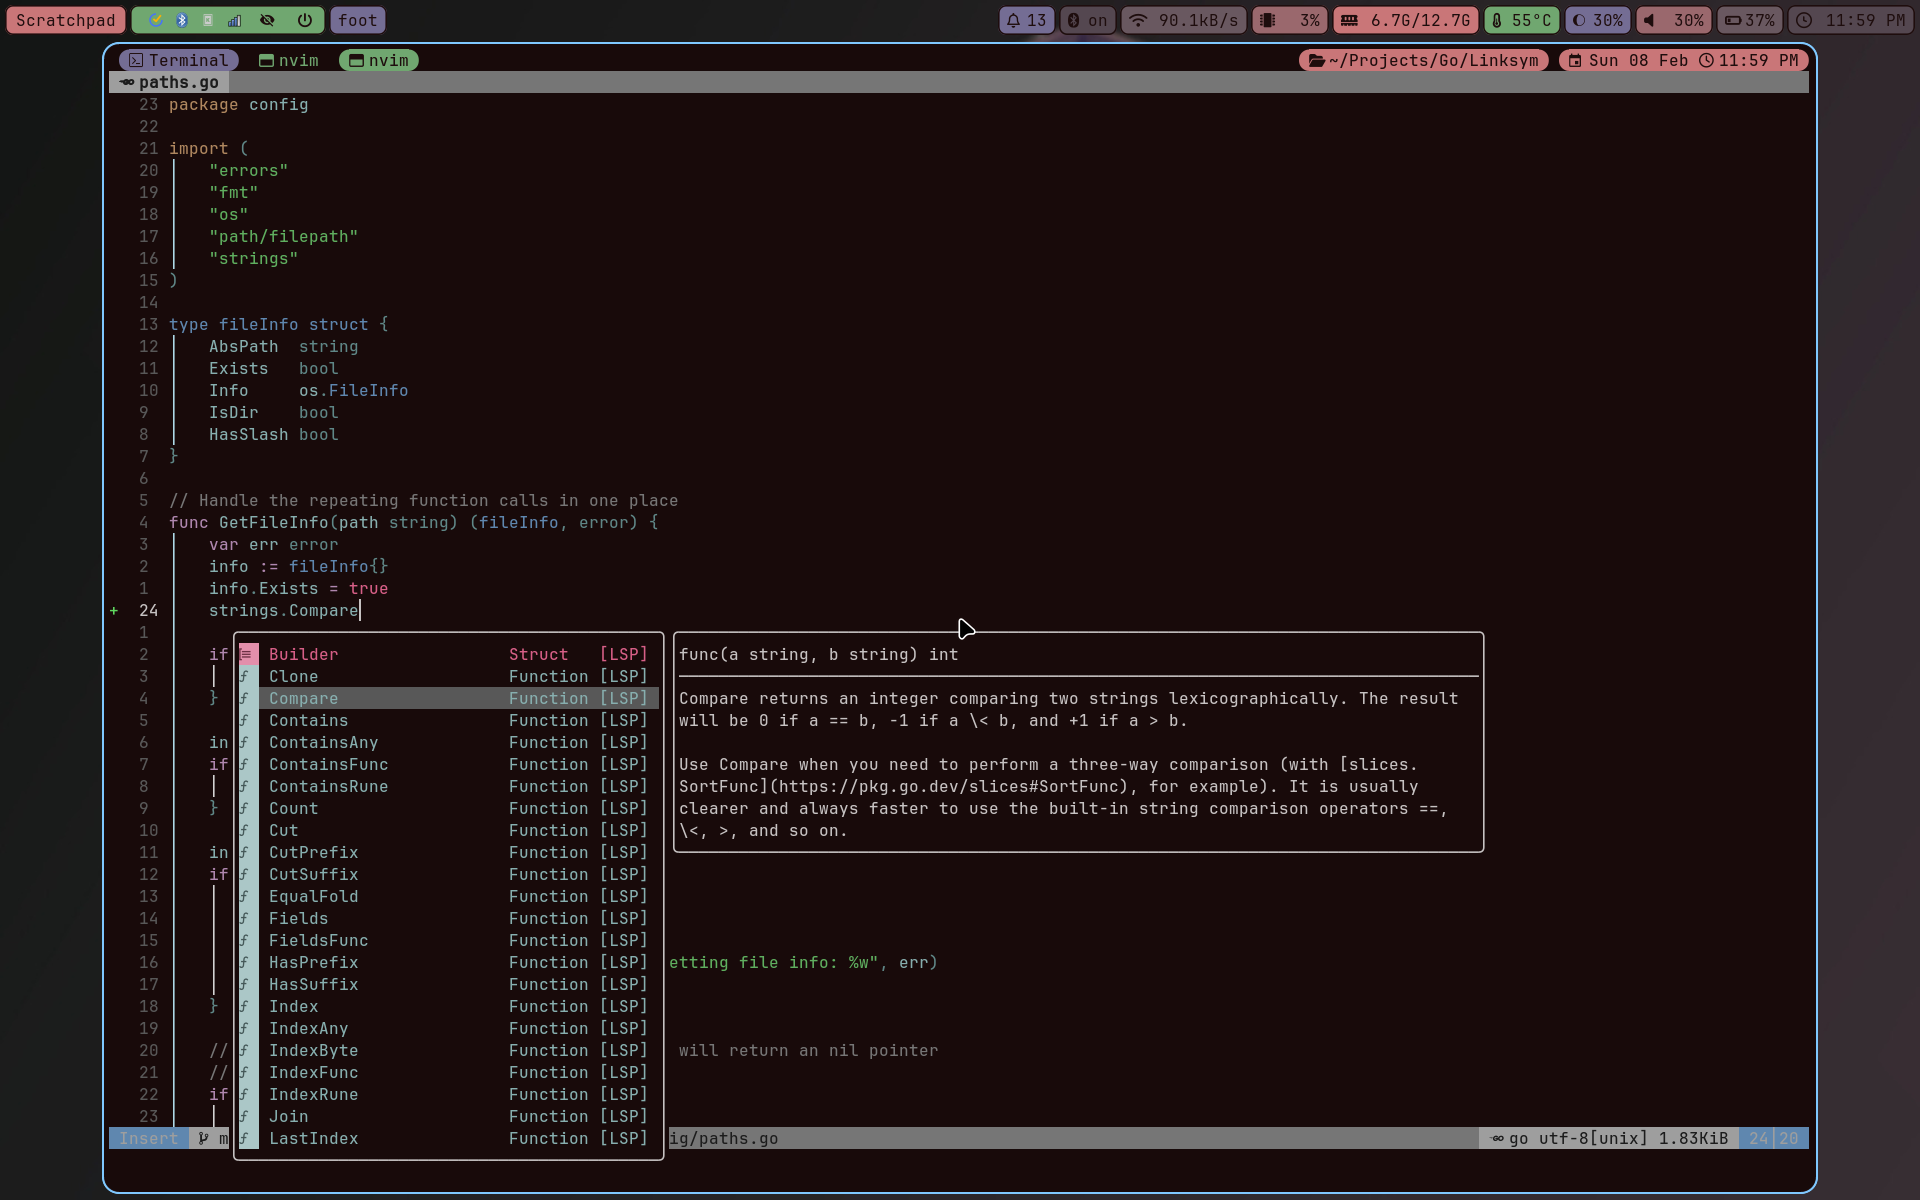Select IndexByte completion entry

448,1050
